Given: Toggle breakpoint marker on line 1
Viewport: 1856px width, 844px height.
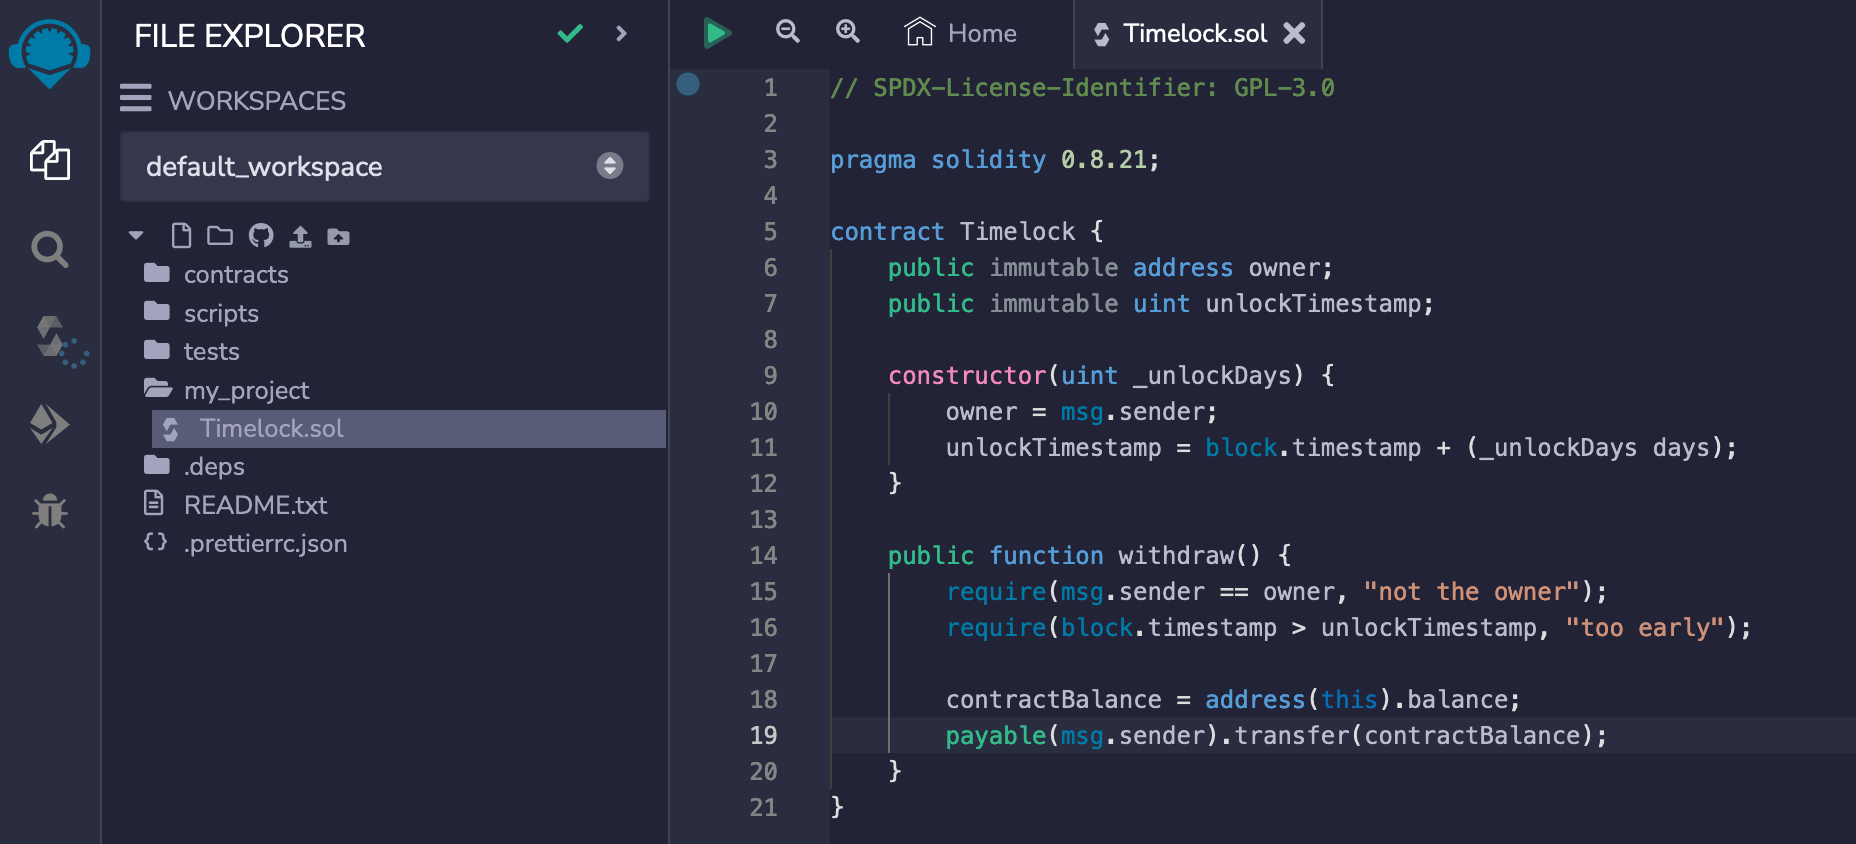Looking at the screenshot, I should pyautogui.click(x=688, y=84).
